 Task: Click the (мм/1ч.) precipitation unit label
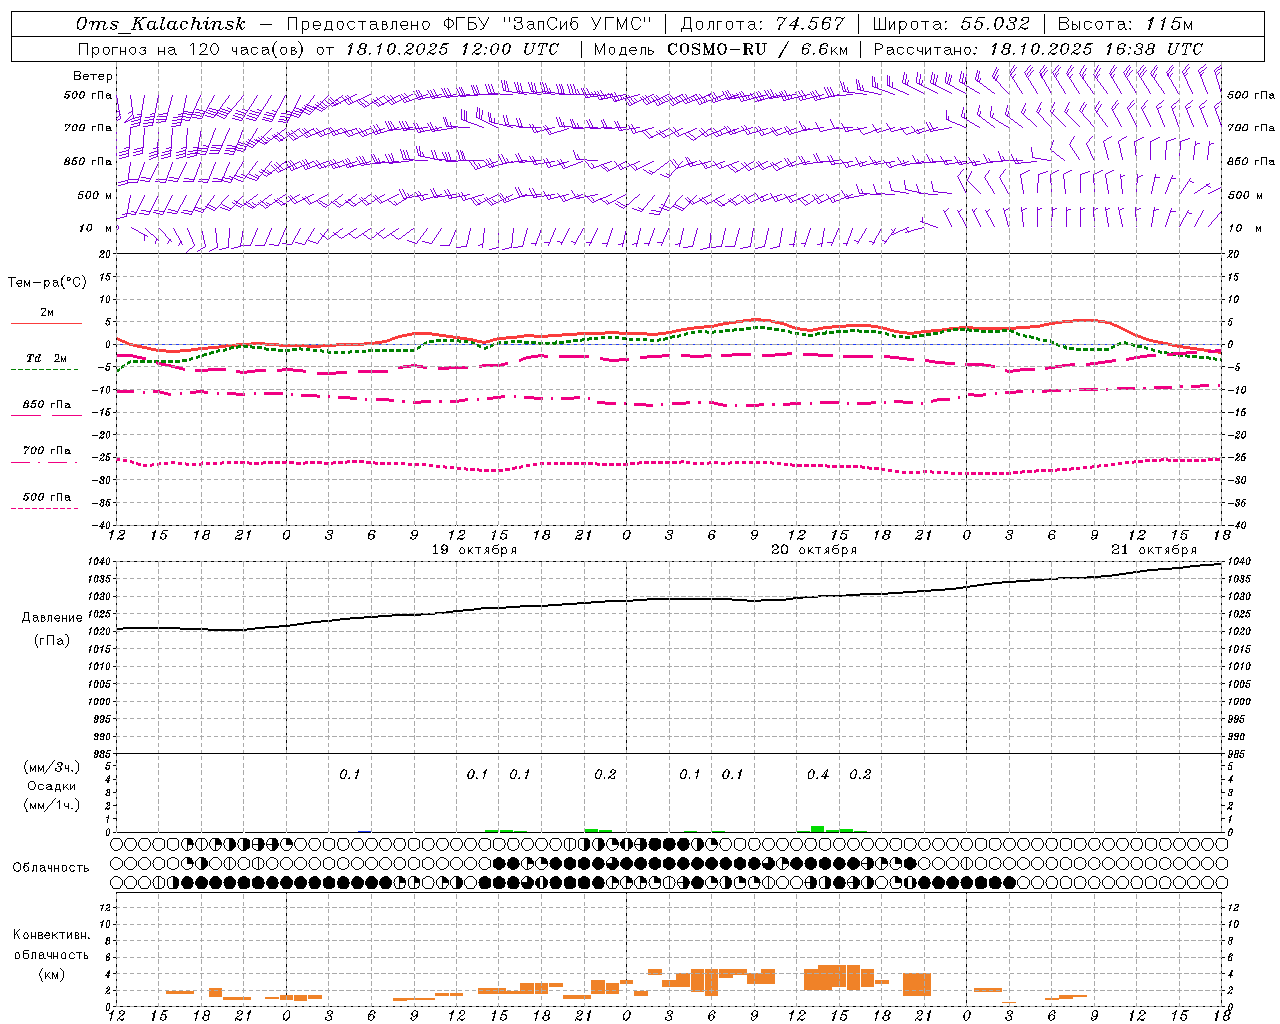pyautogui.click(x=52, y=805)
